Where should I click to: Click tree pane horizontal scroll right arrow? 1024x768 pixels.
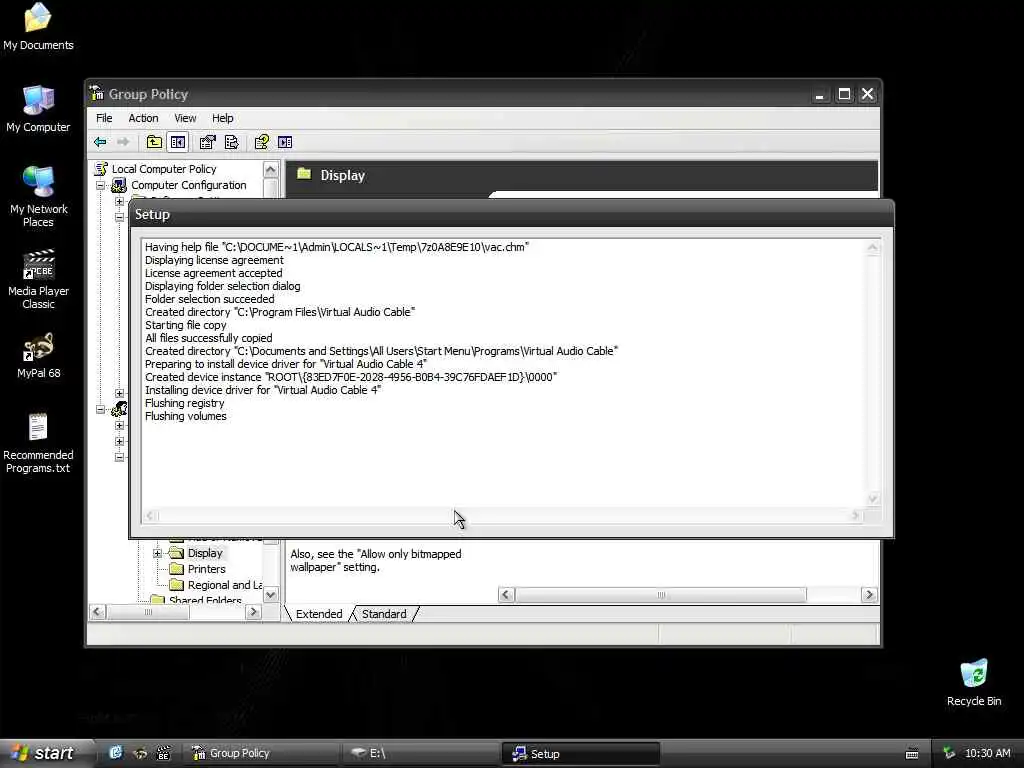coord(253,612)
